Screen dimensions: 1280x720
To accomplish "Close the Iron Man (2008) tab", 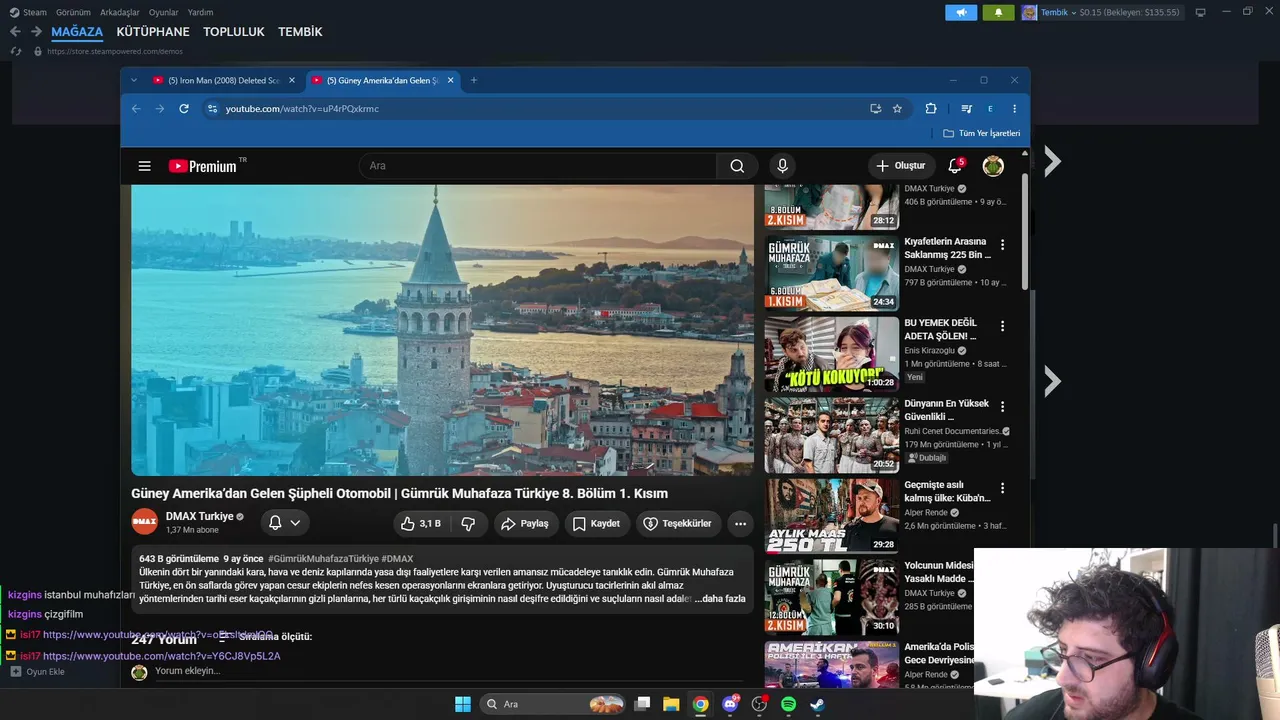I will pos(292,80).
